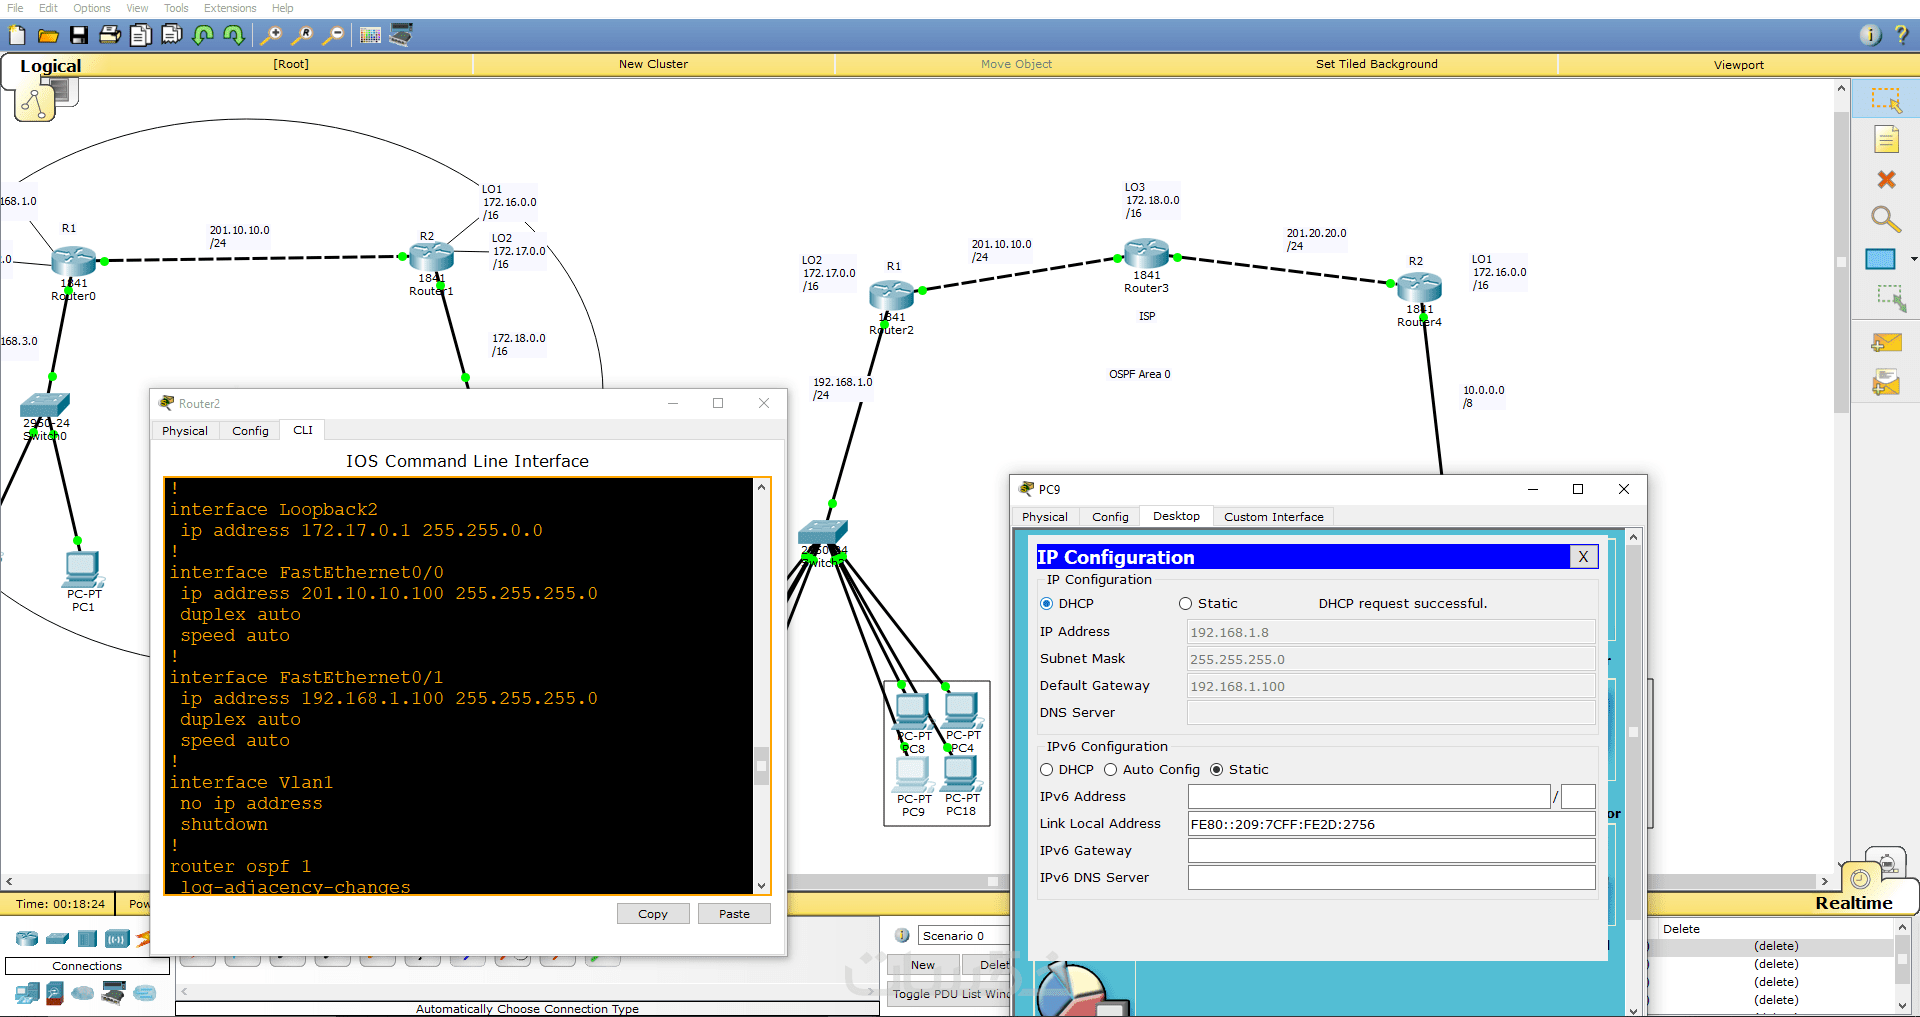
Task: Click New scenario button
Action: point(923,965)
